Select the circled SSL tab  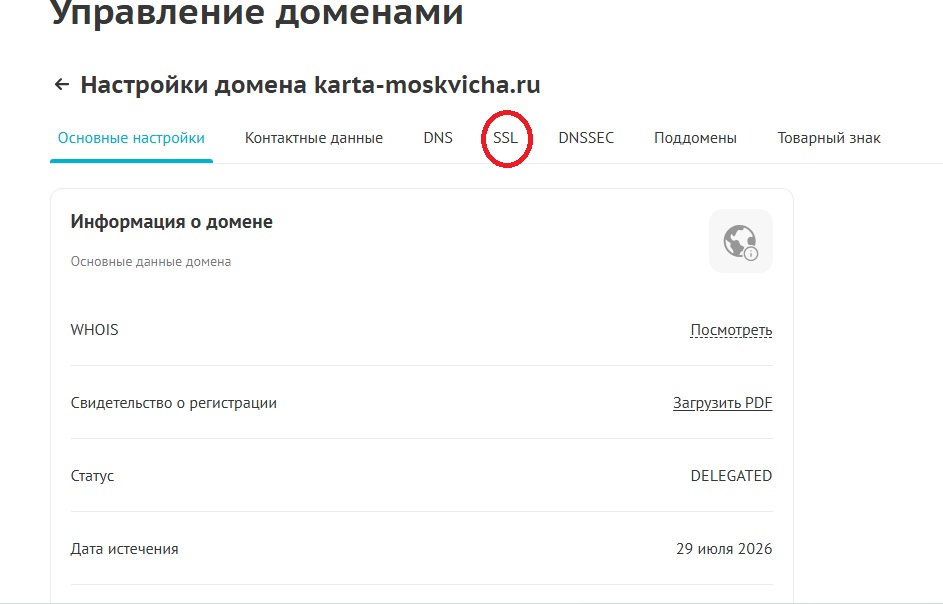click(506, 138)
